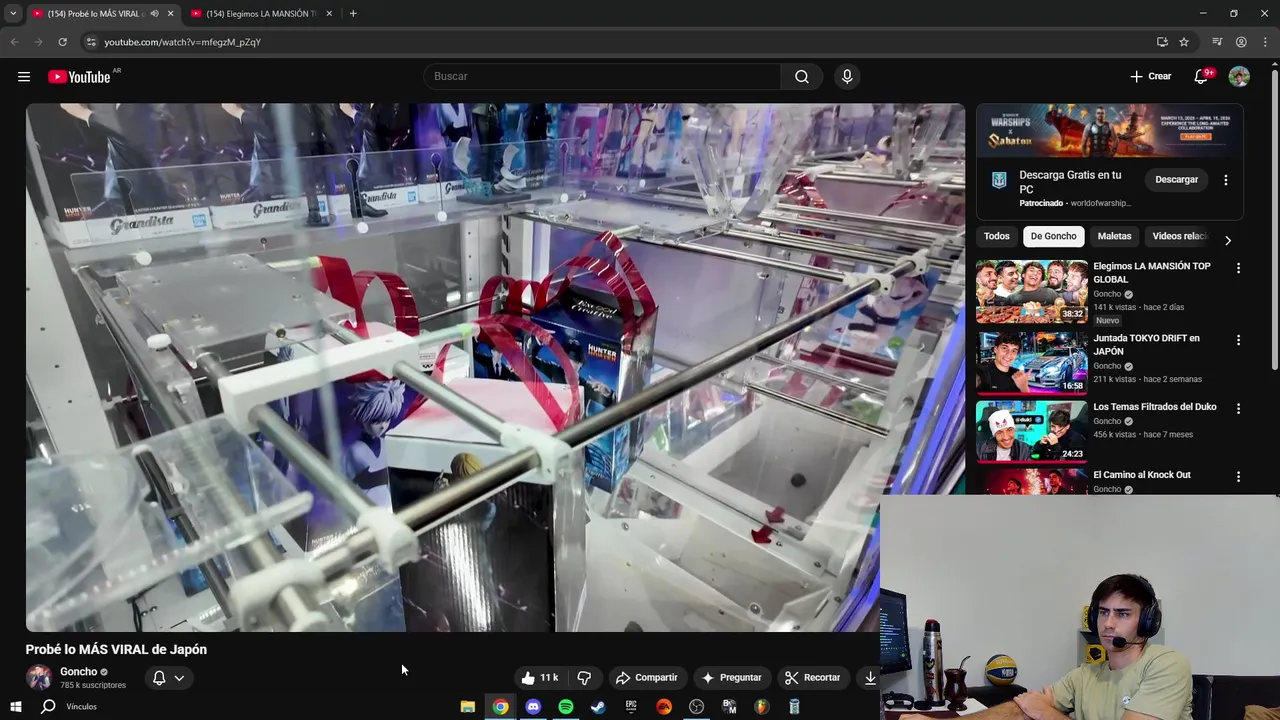Mute the first tab via speaker icon
This screenshot has width=1280, height=720.
click(154, 14)
